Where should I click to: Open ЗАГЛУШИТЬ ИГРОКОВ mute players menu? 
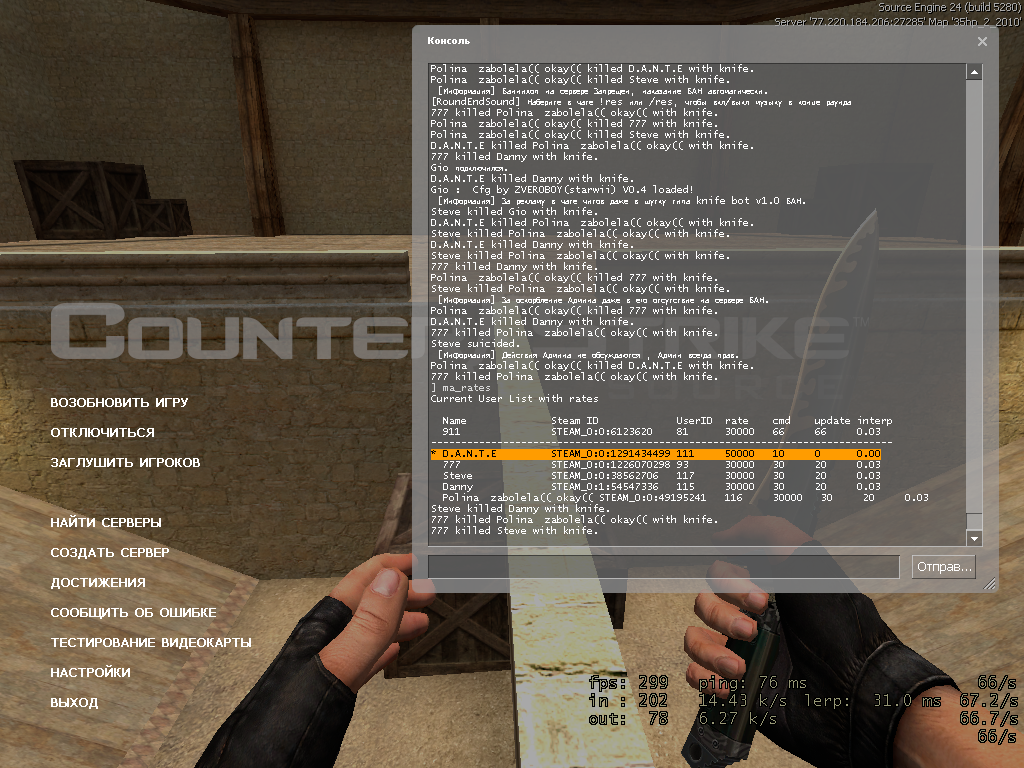tap(125, 462)
